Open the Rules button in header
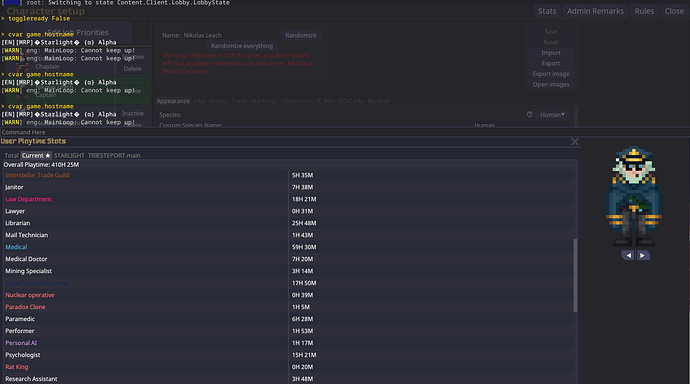This screenshot has height=384, width=690. coord(644,11)
